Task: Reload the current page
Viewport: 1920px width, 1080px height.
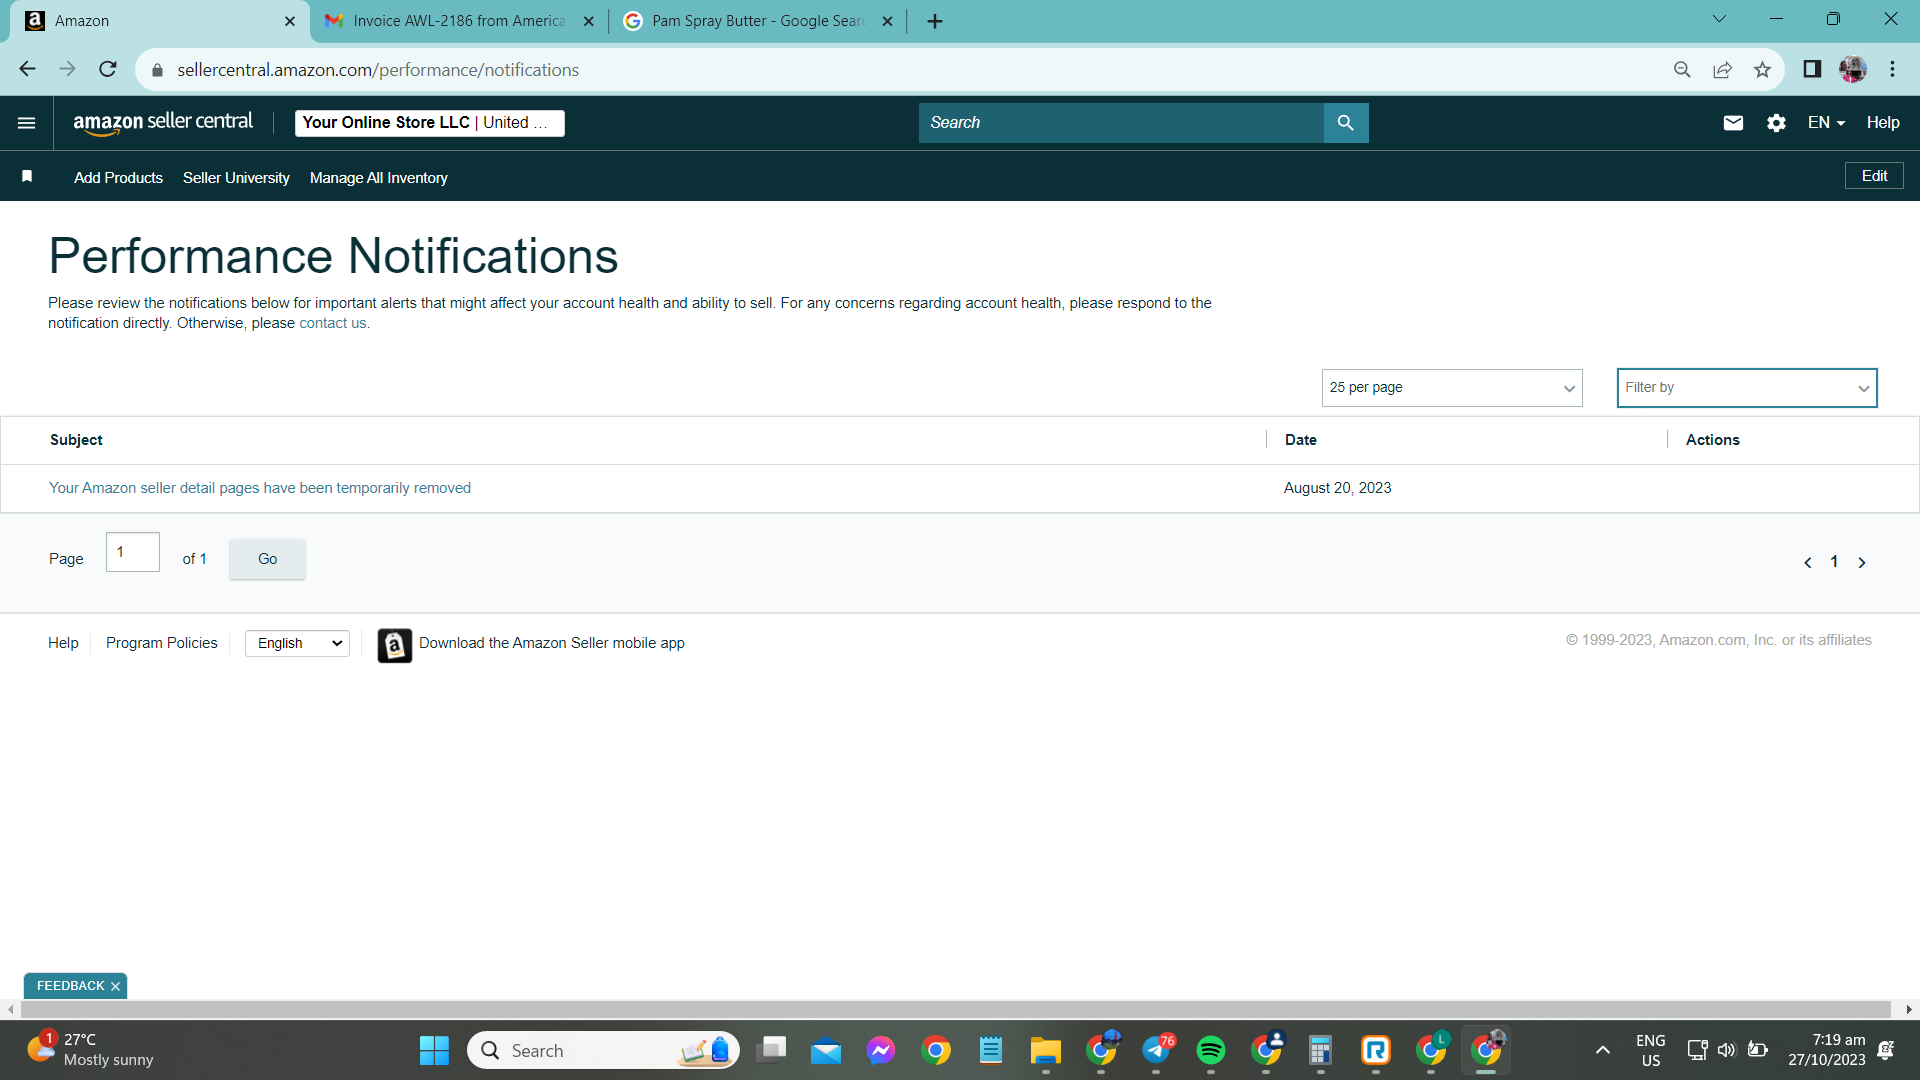Action: (x=108, y=69)
